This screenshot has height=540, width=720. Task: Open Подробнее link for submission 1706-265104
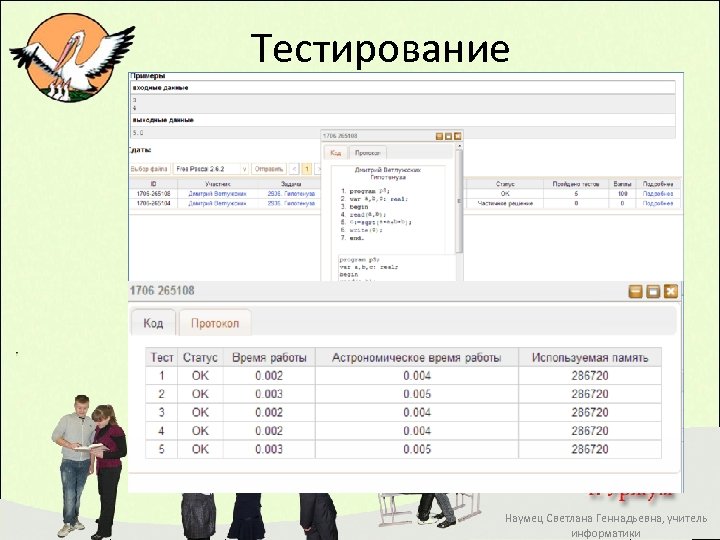point(658,203)
